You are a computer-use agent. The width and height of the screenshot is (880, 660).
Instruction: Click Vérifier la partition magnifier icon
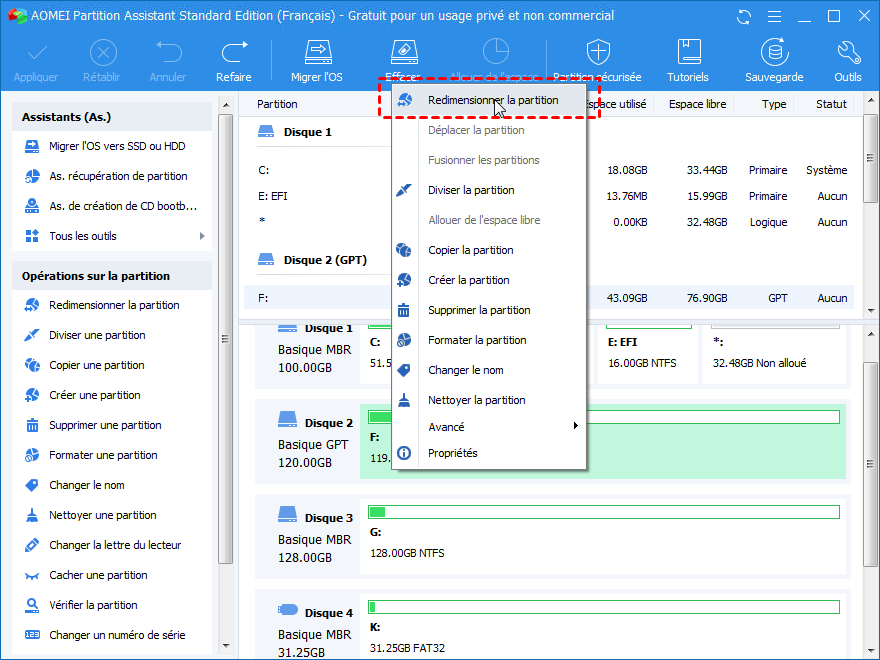[32, 605]
